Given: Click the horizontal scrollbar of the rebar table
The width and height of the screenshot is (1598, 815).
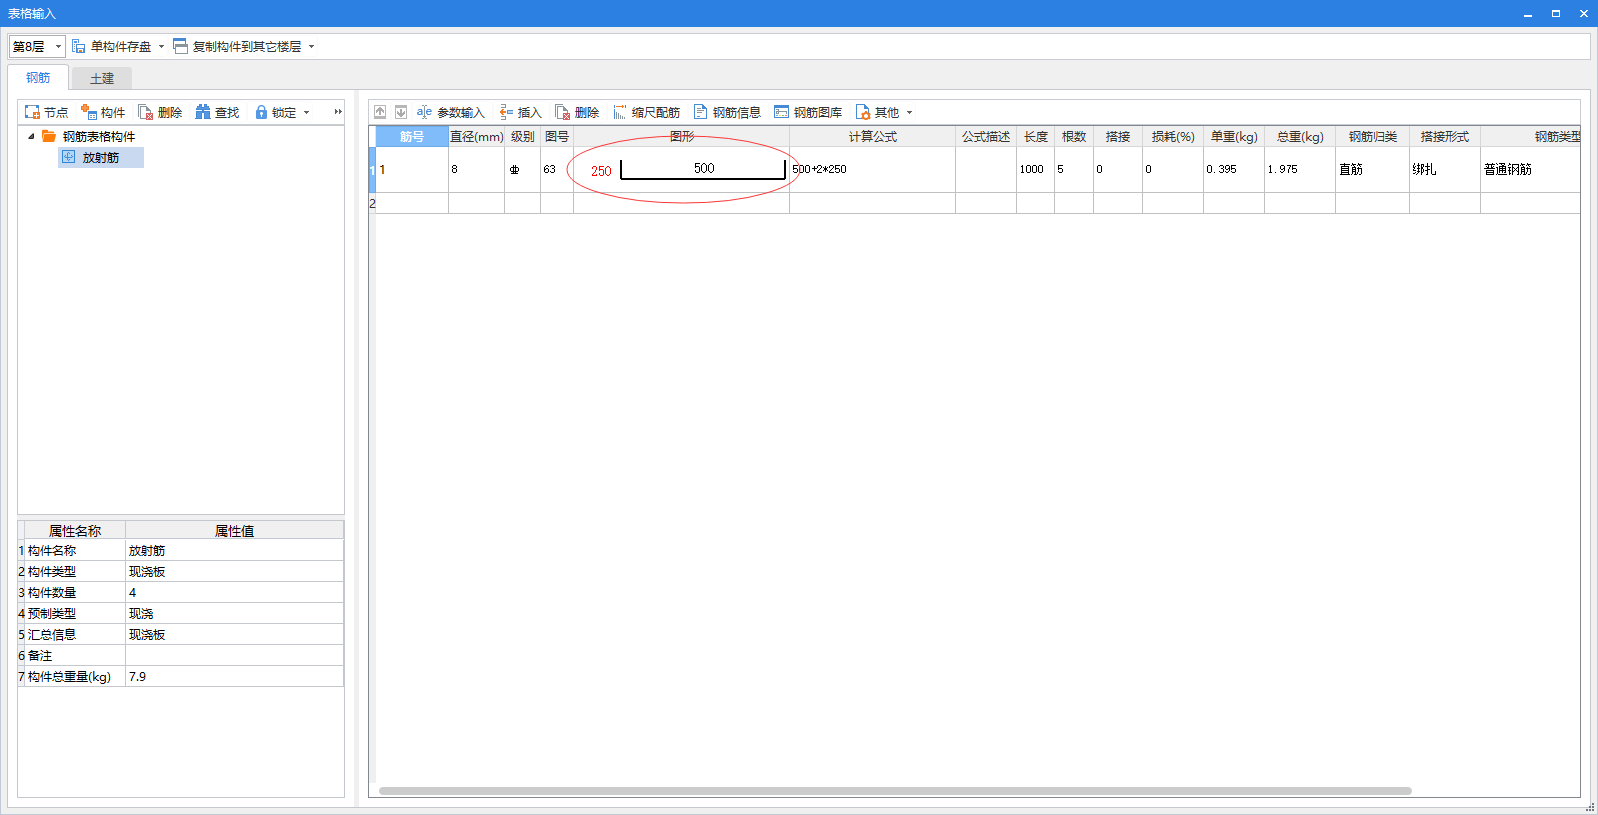Looking at the screenshot, I should pyautogui.click(x=895, y=791).
